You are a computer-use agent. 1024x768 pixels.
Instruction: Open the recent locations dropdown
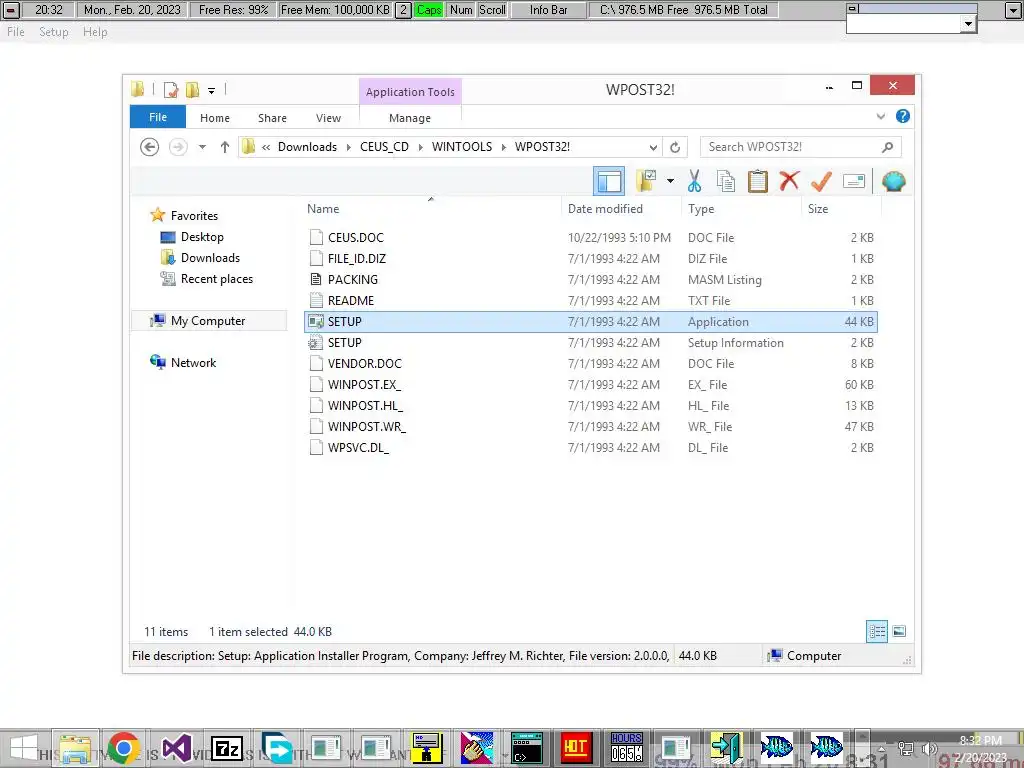click(202, 147)
